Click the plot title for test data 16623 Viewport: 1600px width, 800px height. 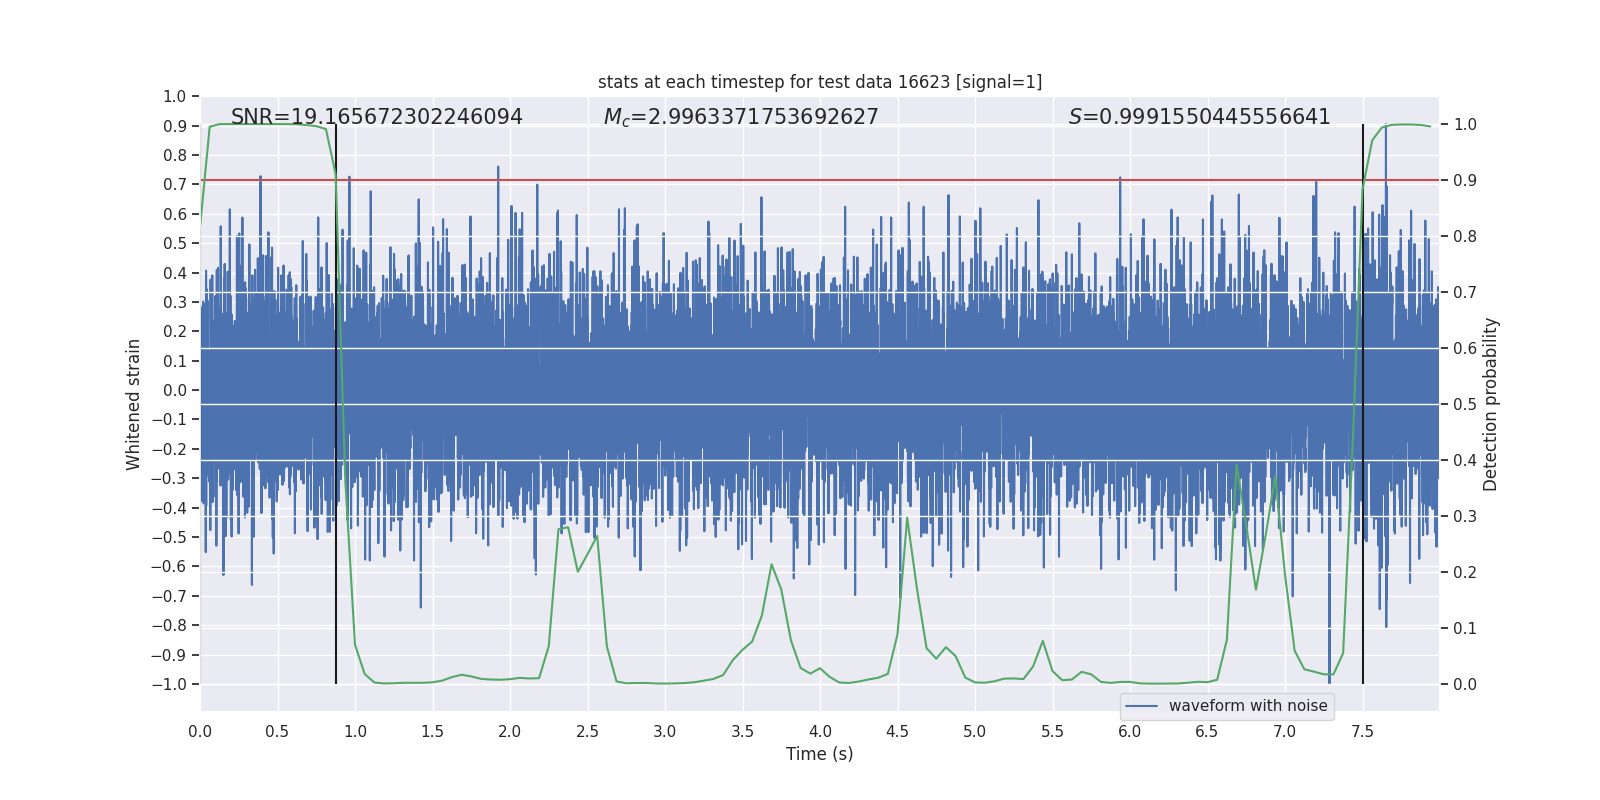click(x=819, y=82)
